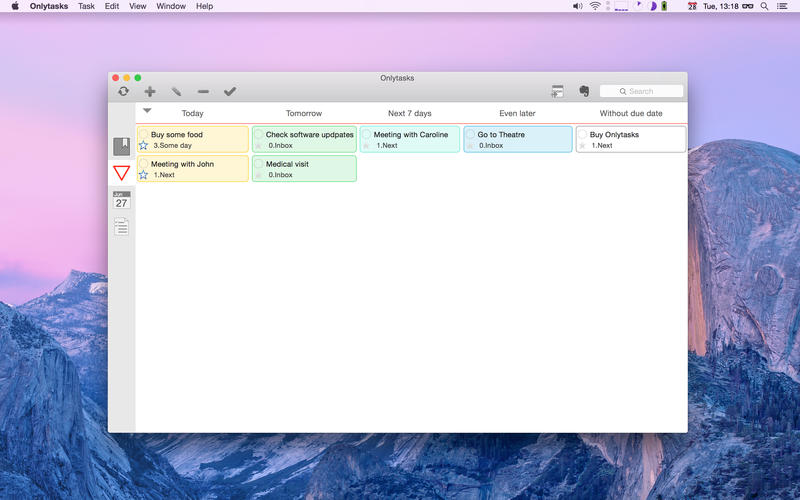Toggle star on Medical visit task
Screen dimensions: 800x500
click(x=258, y=175)
